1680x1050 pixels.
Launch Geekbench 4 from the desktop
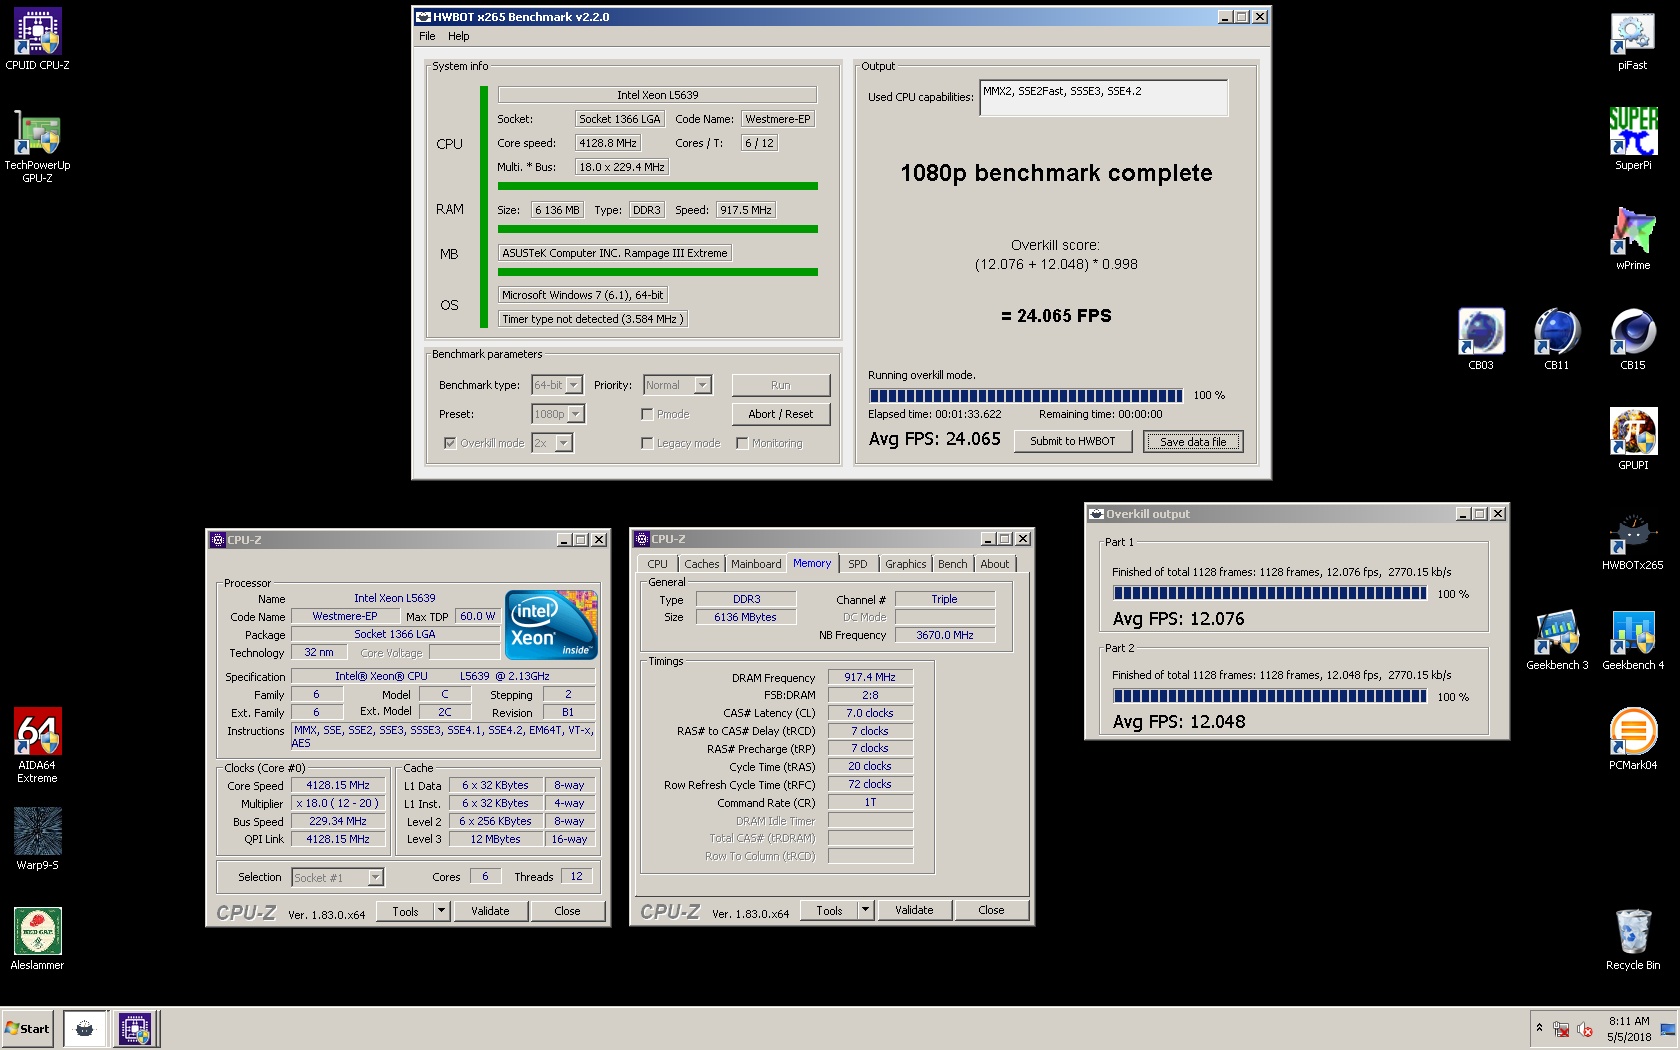click(1632, 640)
